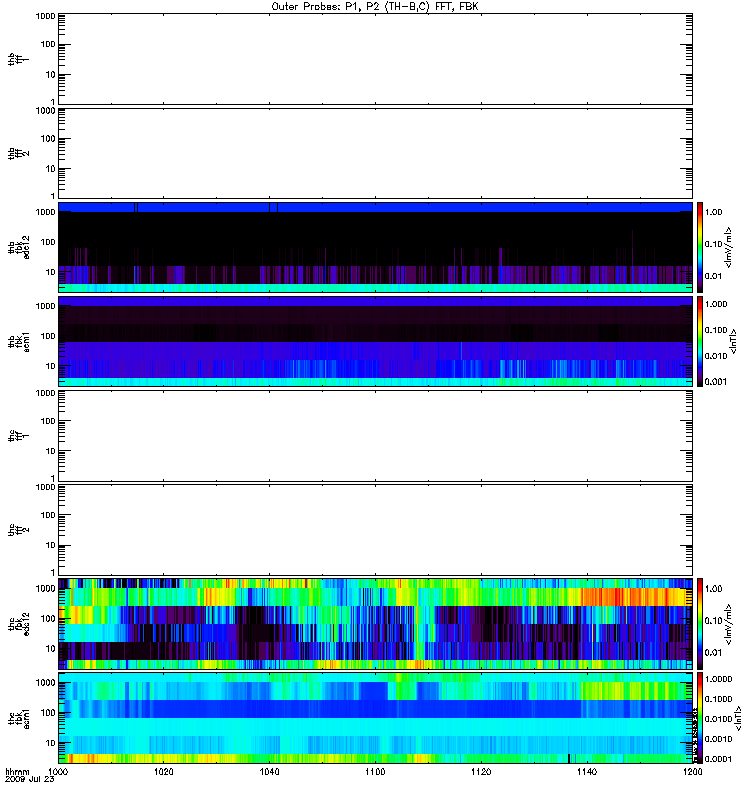Click the "1.0000" value on thc scm1 color bar
This screenshot has width=750, height=800.
coord(718,679)
